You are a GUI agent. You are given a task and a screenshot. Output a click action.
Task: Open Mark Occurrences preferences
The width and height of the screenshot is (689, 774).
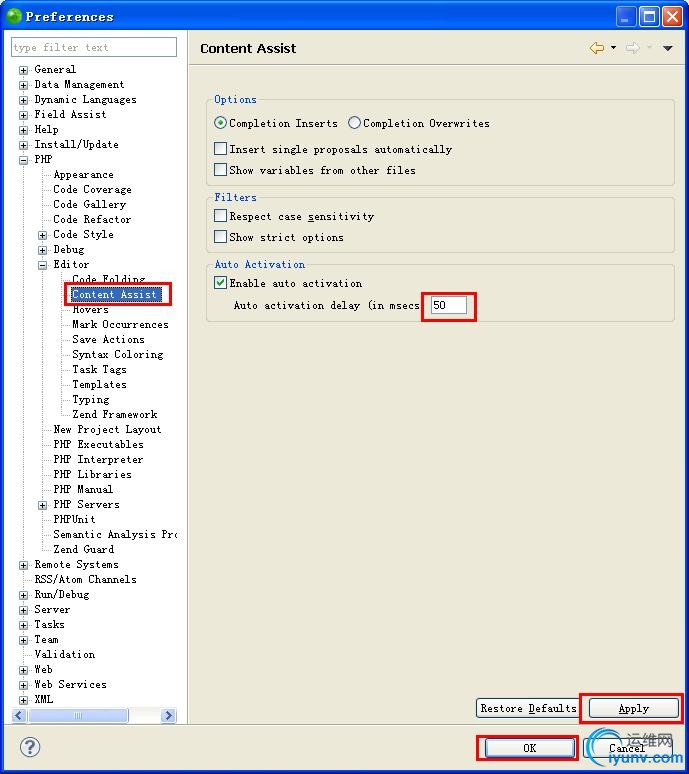[120, 324]
